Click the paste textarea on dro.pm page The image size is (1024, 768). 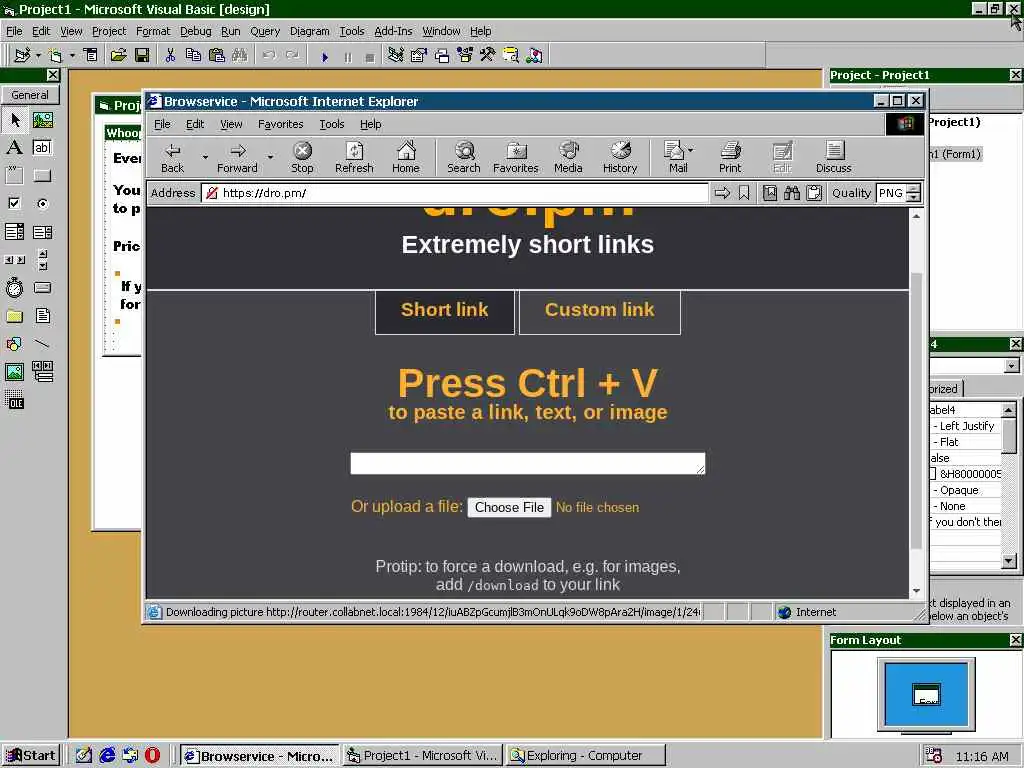(528, 463)
